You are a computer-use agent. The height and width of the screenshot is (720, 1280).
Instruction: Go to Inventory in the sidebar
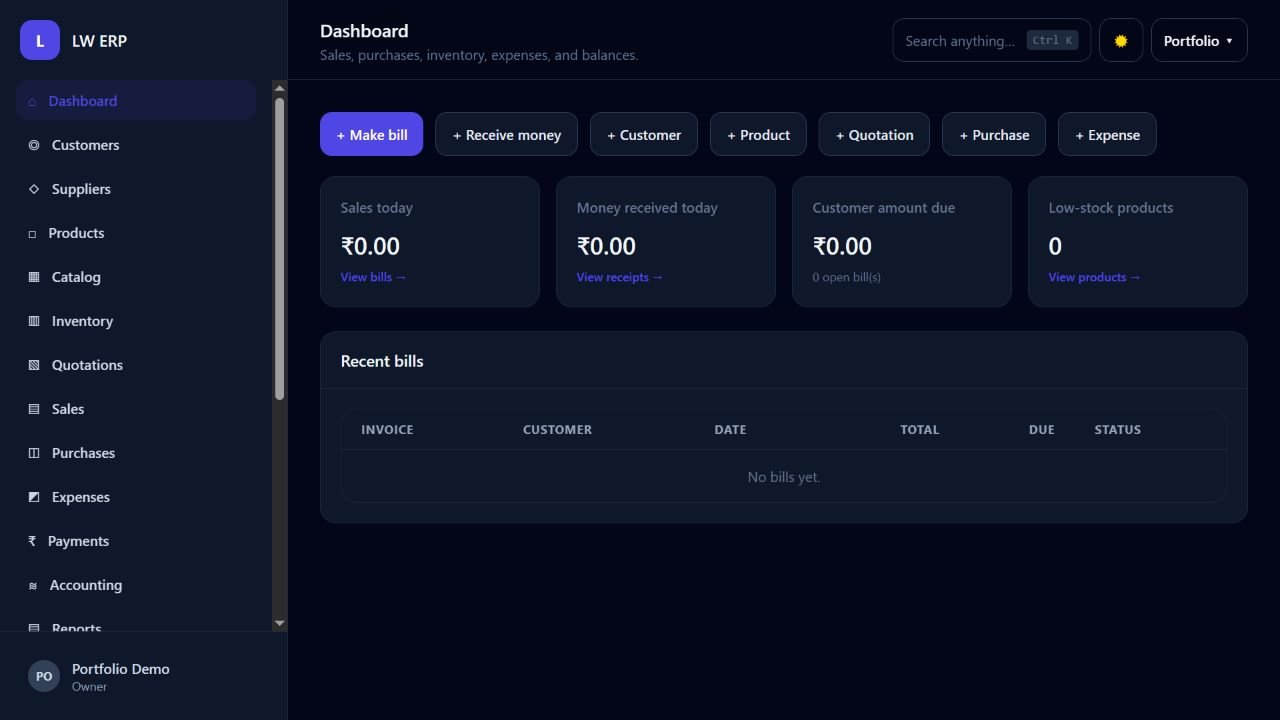pyautogui.click(x=136, y=321)
